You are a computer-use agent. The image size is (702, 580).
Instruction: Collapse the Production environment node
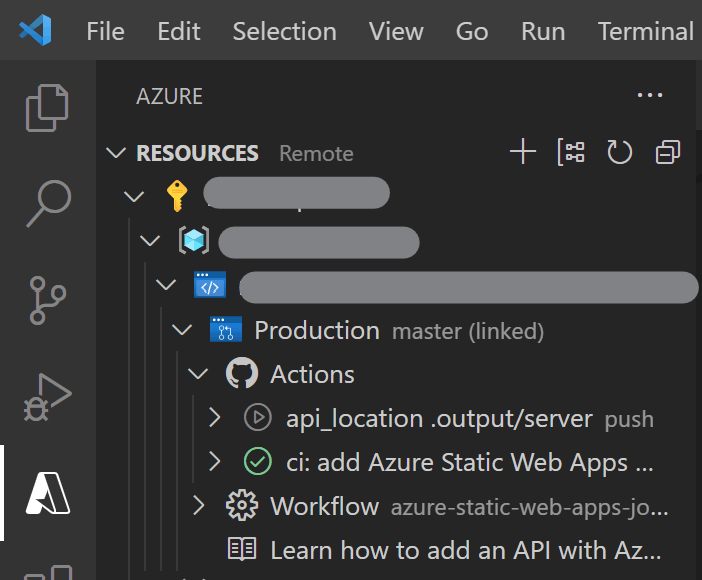[x=182, y=330]
